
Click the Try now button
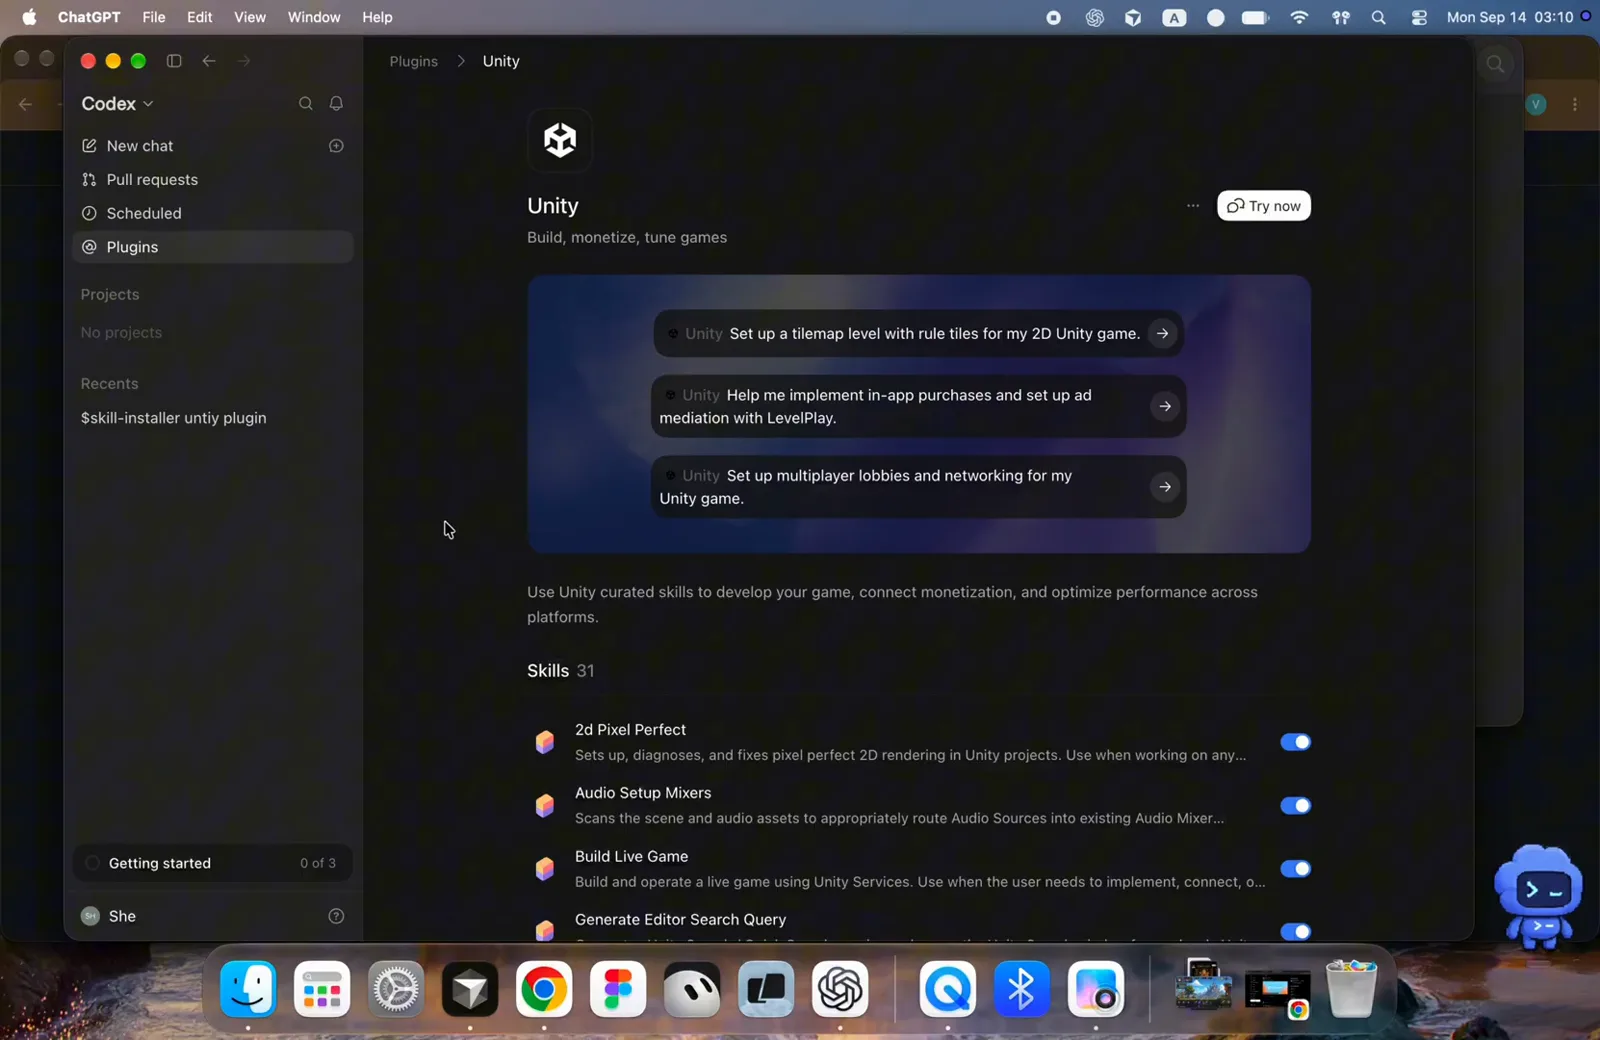[x=1264, y=206]
